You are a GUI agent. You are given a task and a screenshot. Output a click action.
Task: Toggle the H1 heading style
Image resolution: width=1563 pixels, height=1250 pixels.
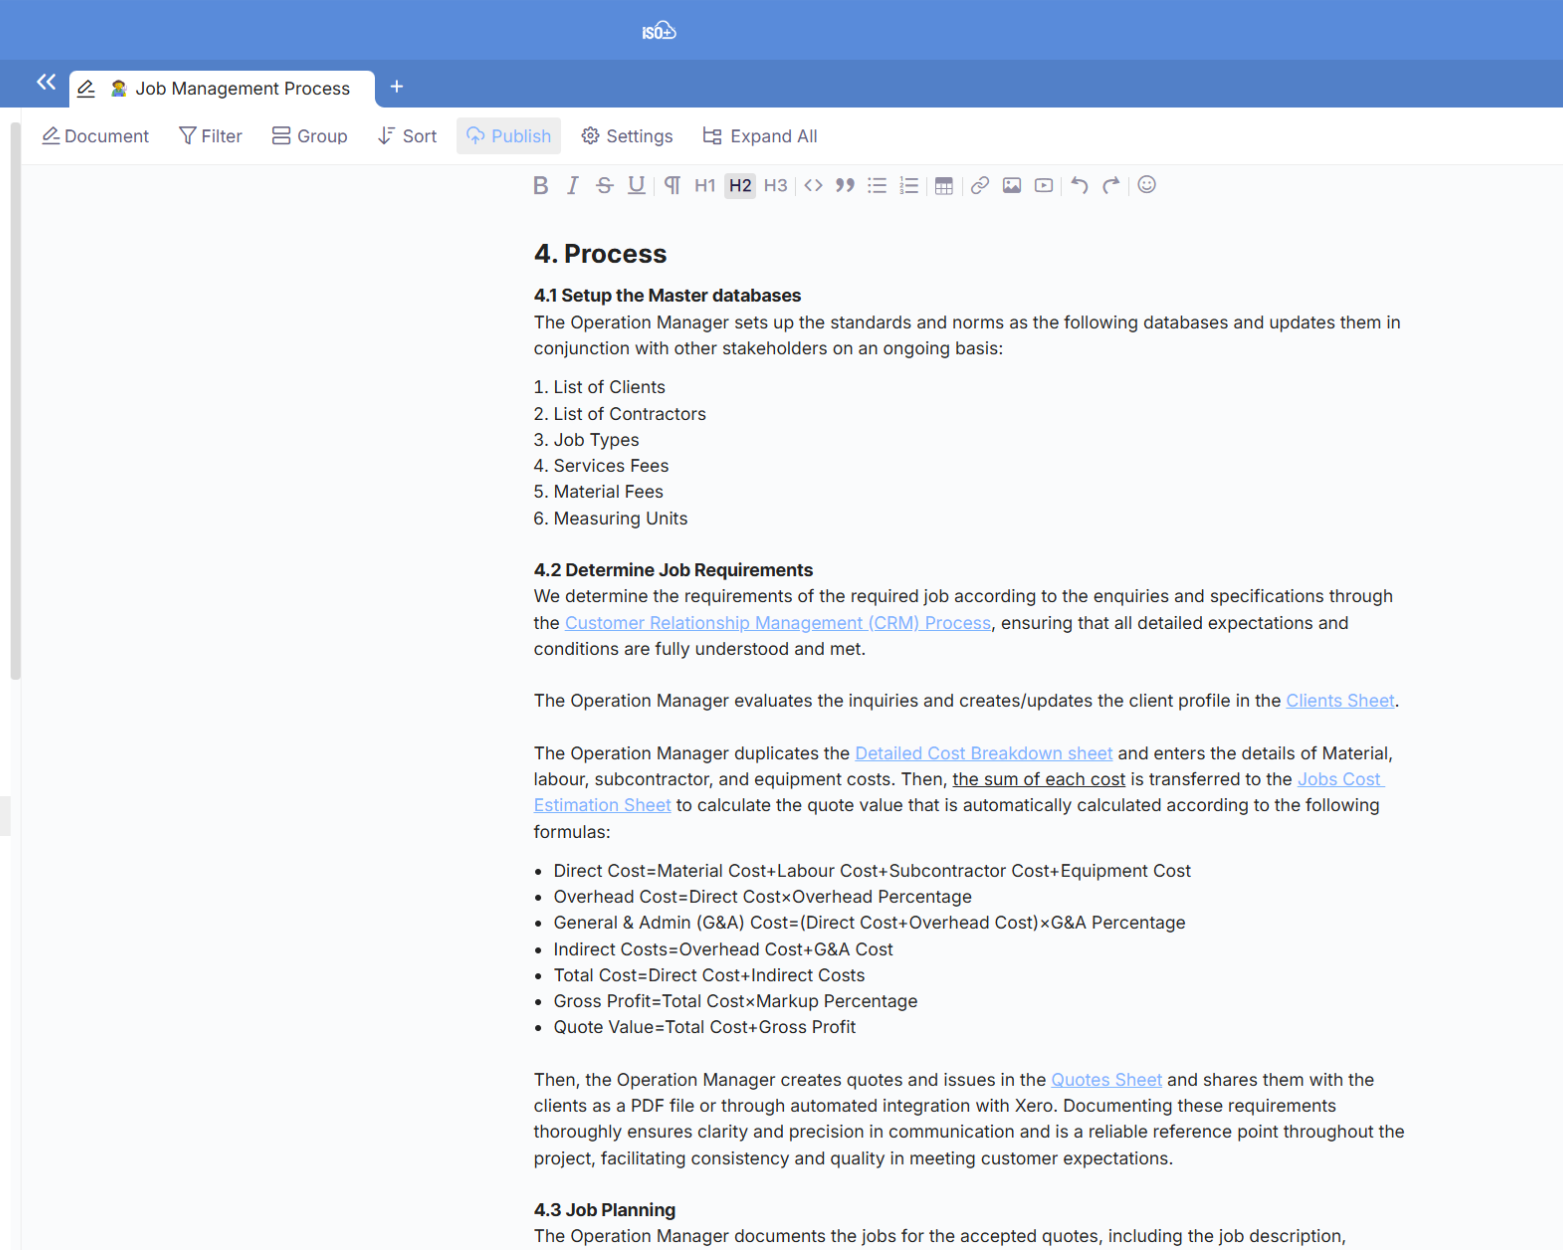tap(704, 186)
